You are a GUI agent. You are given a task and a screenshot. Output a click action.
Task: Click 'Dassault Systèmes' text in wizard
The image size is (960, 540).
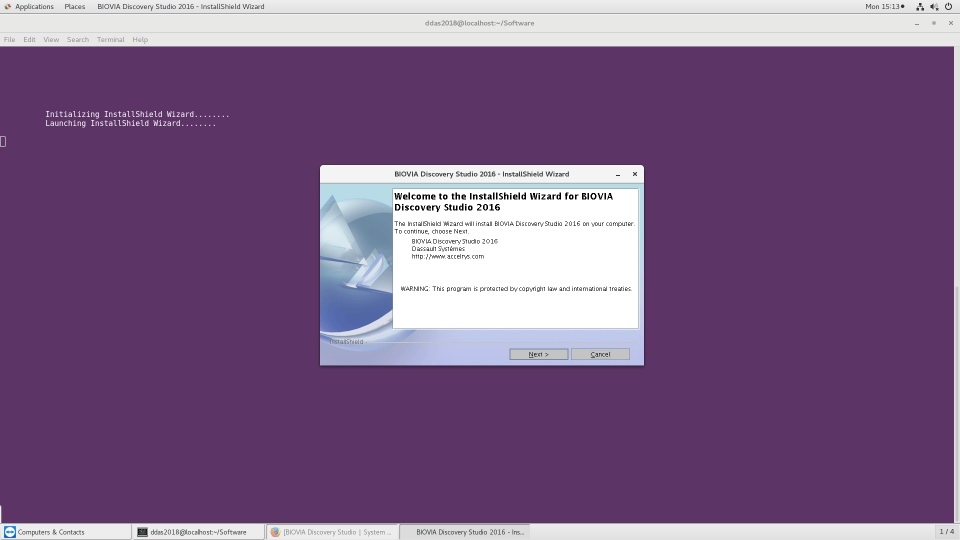[x=438, y=249]
